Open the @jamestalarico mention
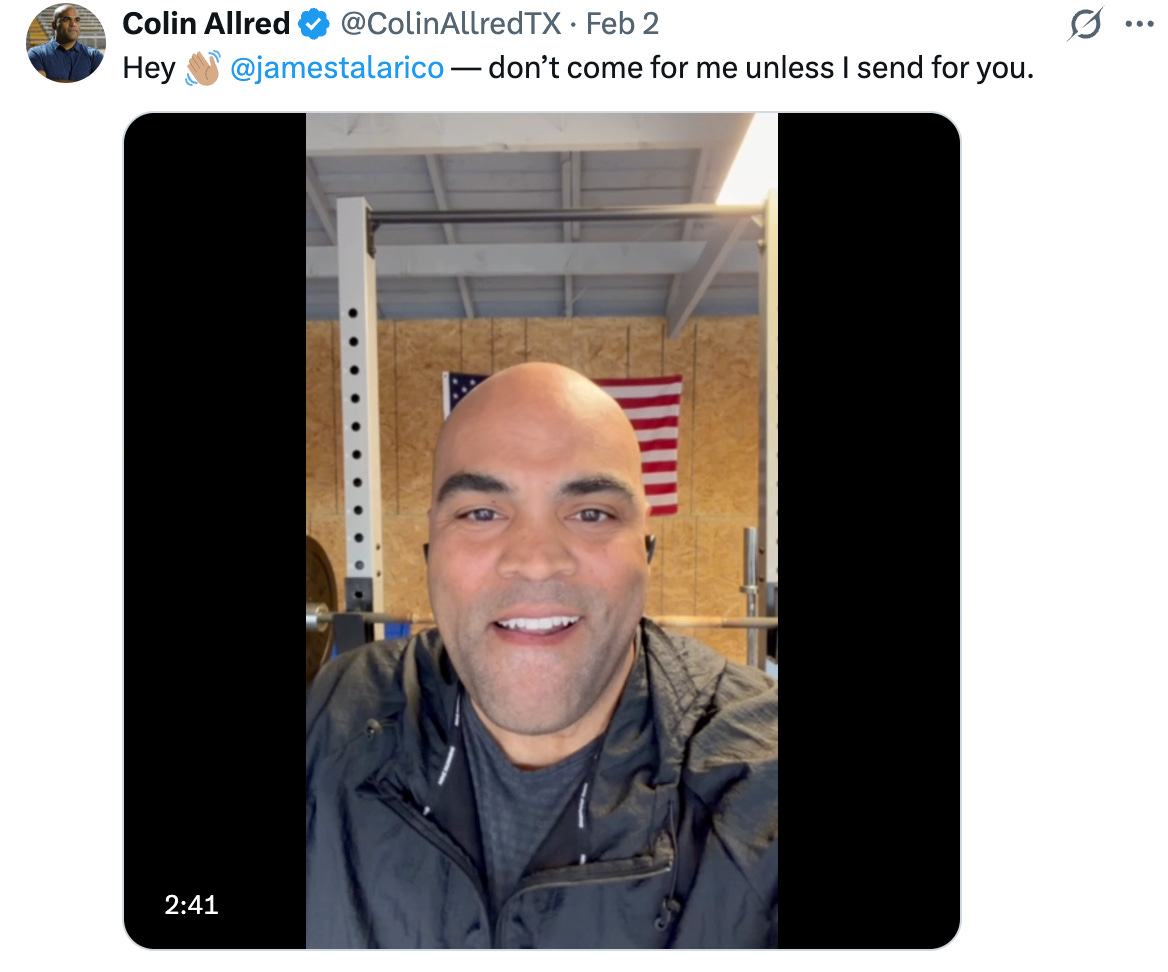The width and height of the screenshot is (1168, 972). 337,69
